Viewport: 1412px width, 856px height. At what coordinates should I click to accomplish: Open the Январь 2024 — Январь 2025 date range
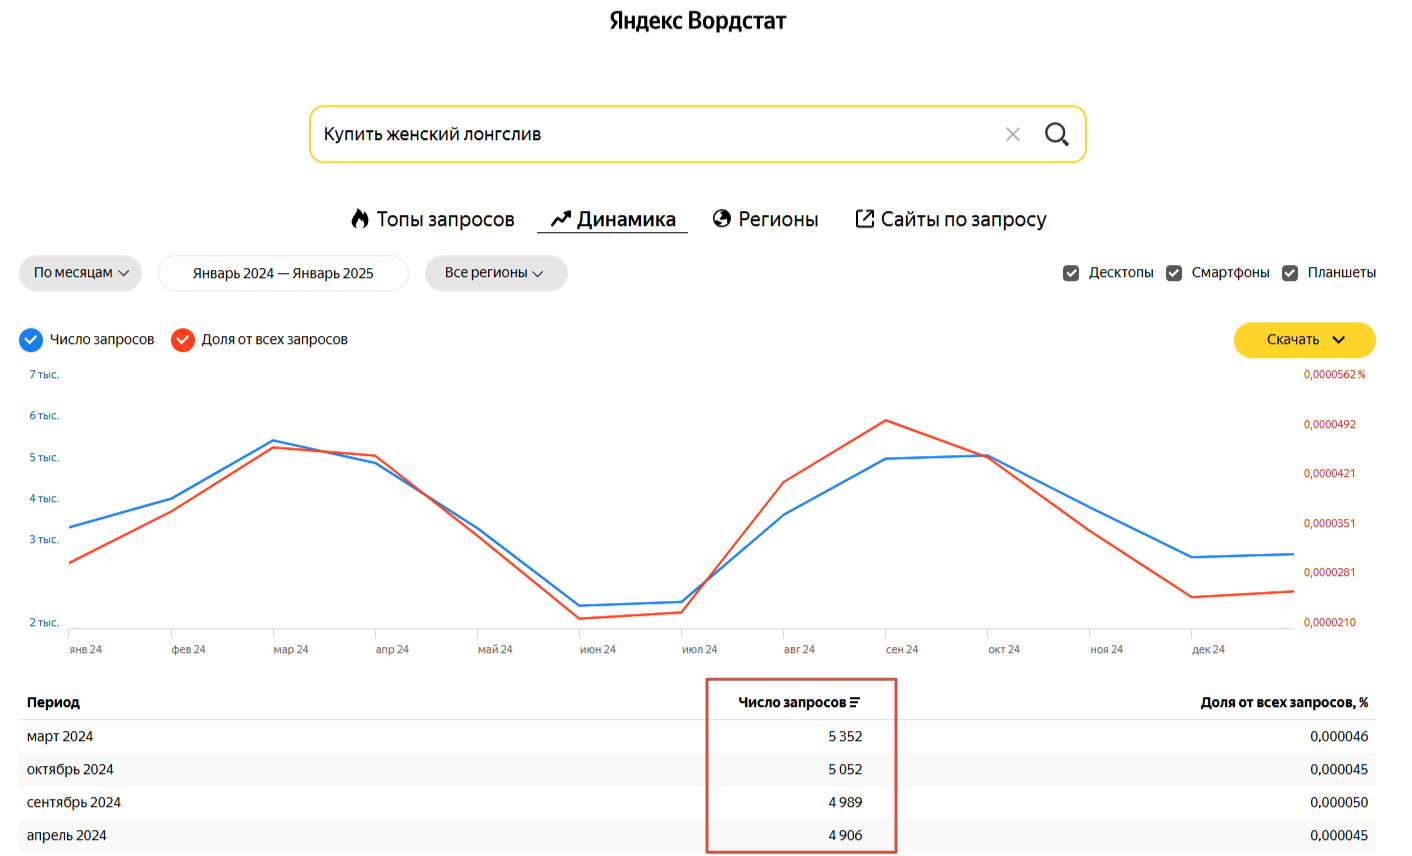tap(283, 273)
